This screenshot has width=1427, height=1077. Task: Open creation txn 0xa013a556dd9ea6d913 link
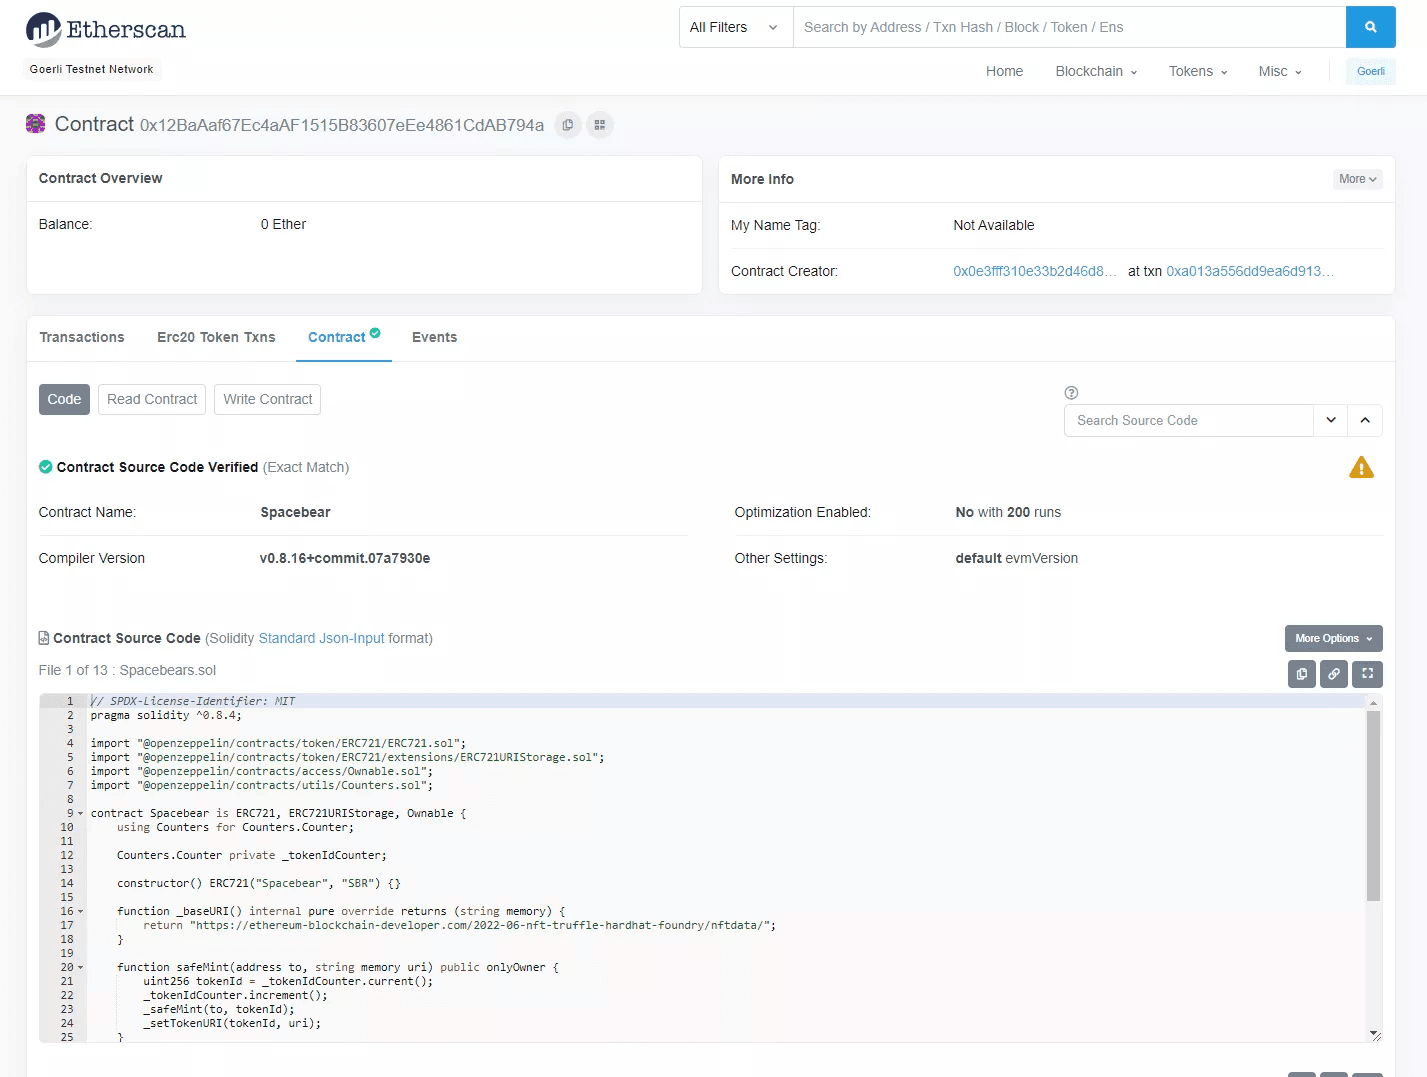tap(1249, 271)
